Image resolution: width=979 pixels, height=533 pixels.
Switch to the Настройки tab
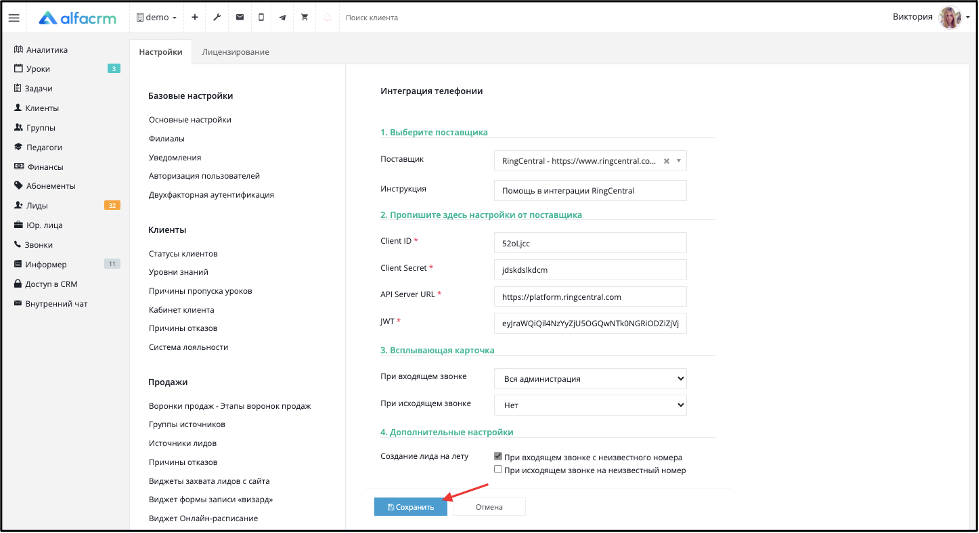point(160,52)
